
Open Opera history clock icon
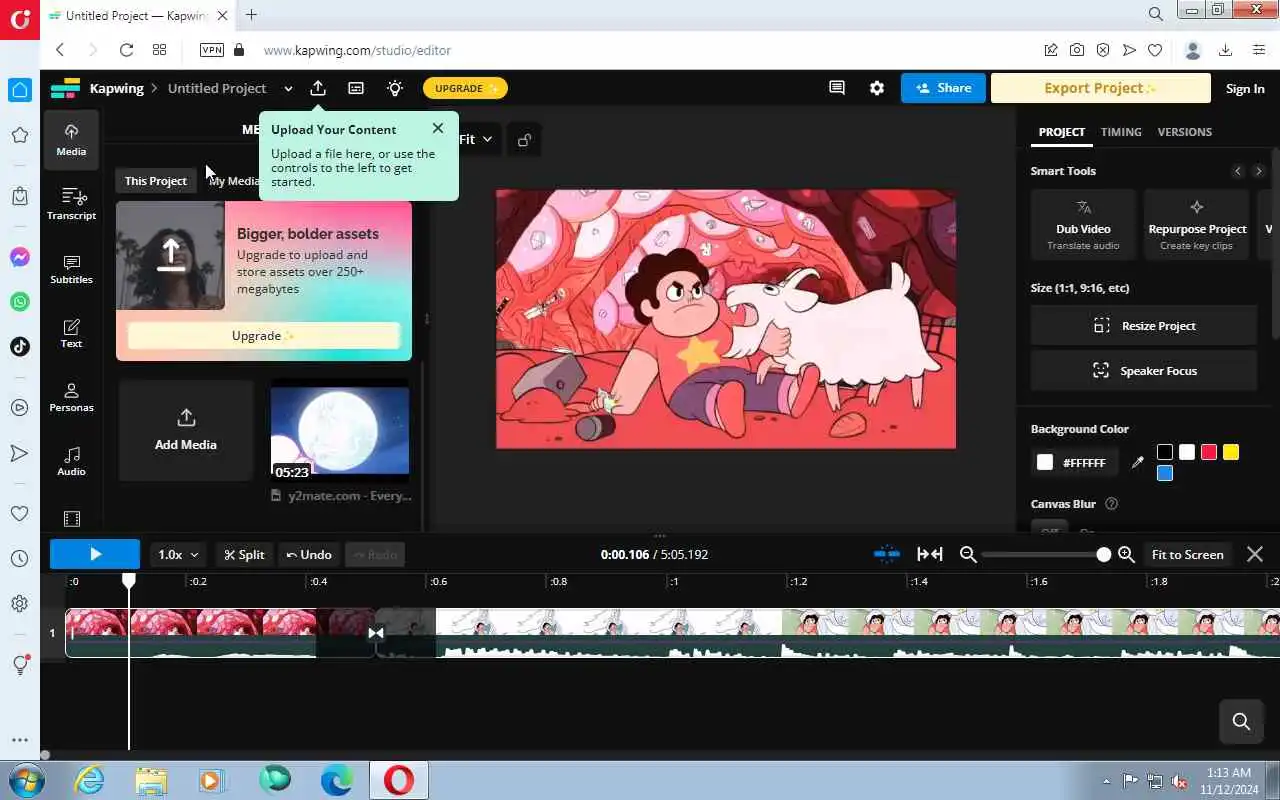click(20, 559)
